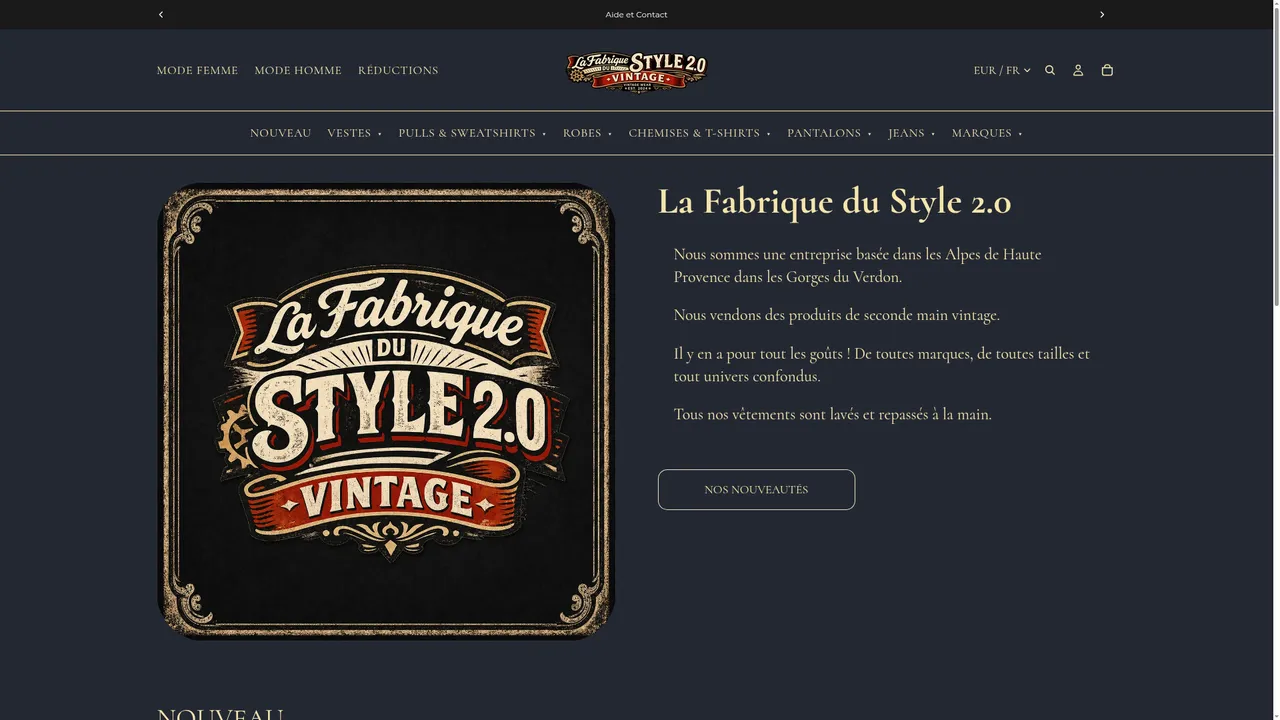
Task: Click the next announcement arrow
Action: coord(1102,14)
